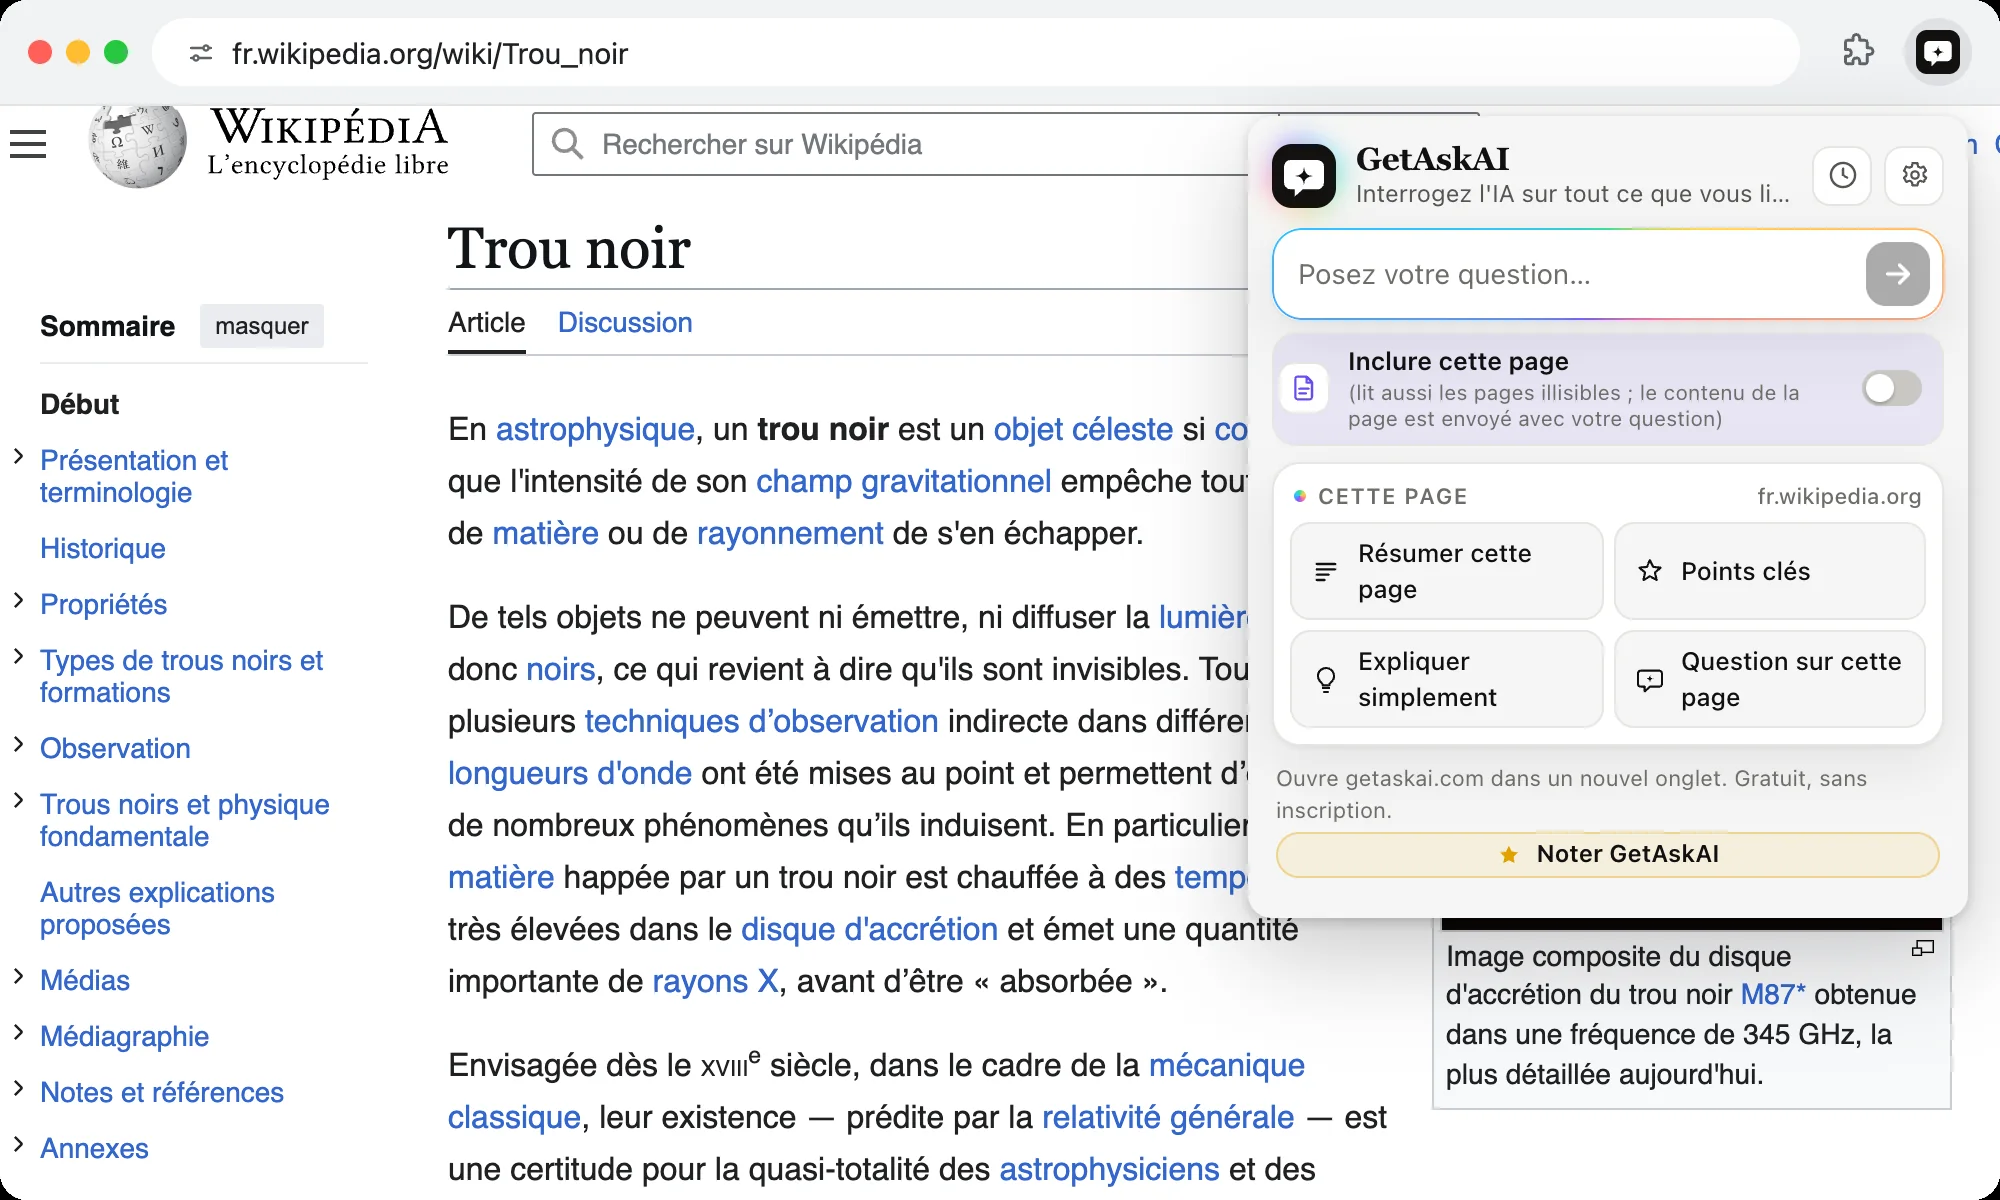The image size is (2000, 1200).
Task: Click Question sur cette page button
Action: [1769, 679]
